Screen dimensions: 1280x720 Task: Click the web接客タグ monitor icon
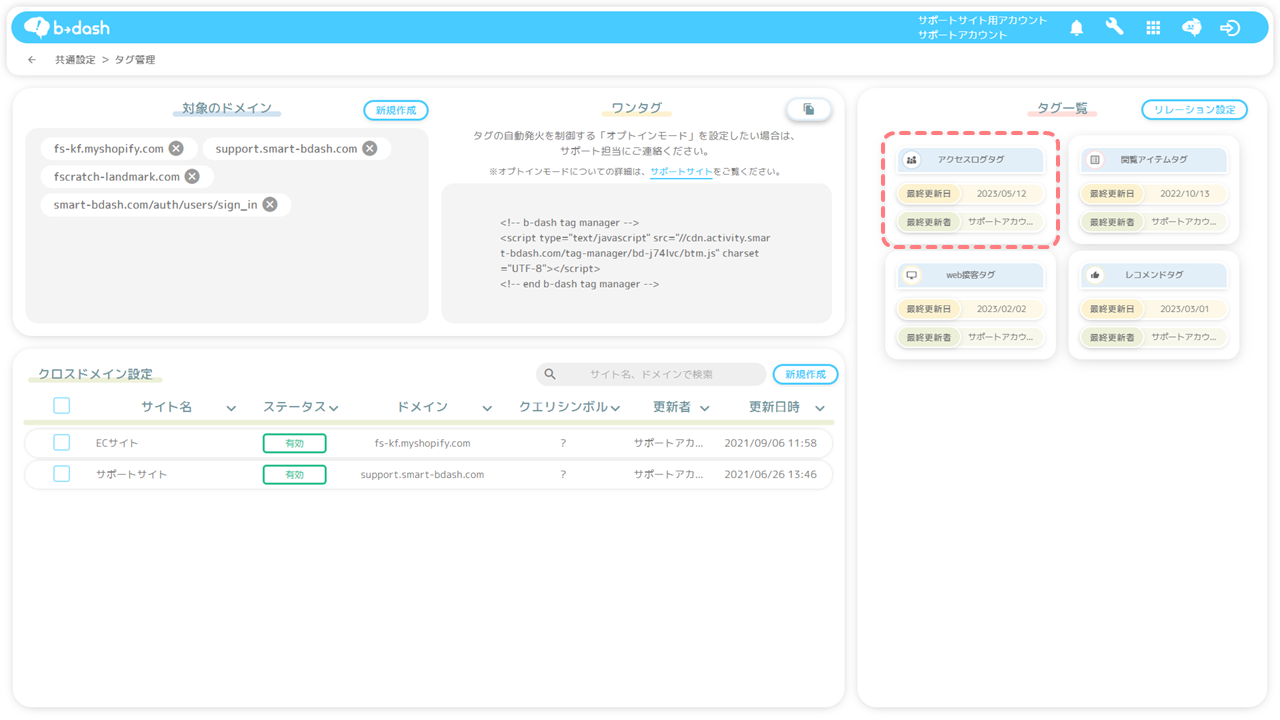pos(911,275)
